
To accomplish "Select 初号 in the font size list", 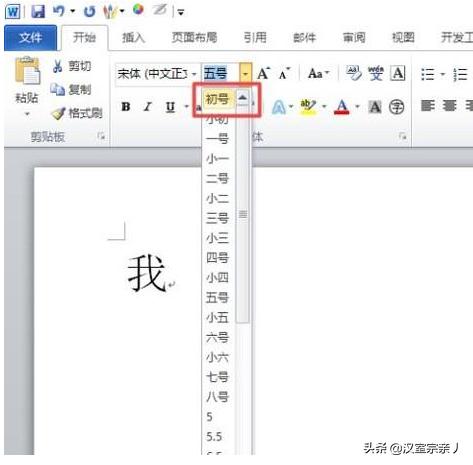I will coord(217,99).
